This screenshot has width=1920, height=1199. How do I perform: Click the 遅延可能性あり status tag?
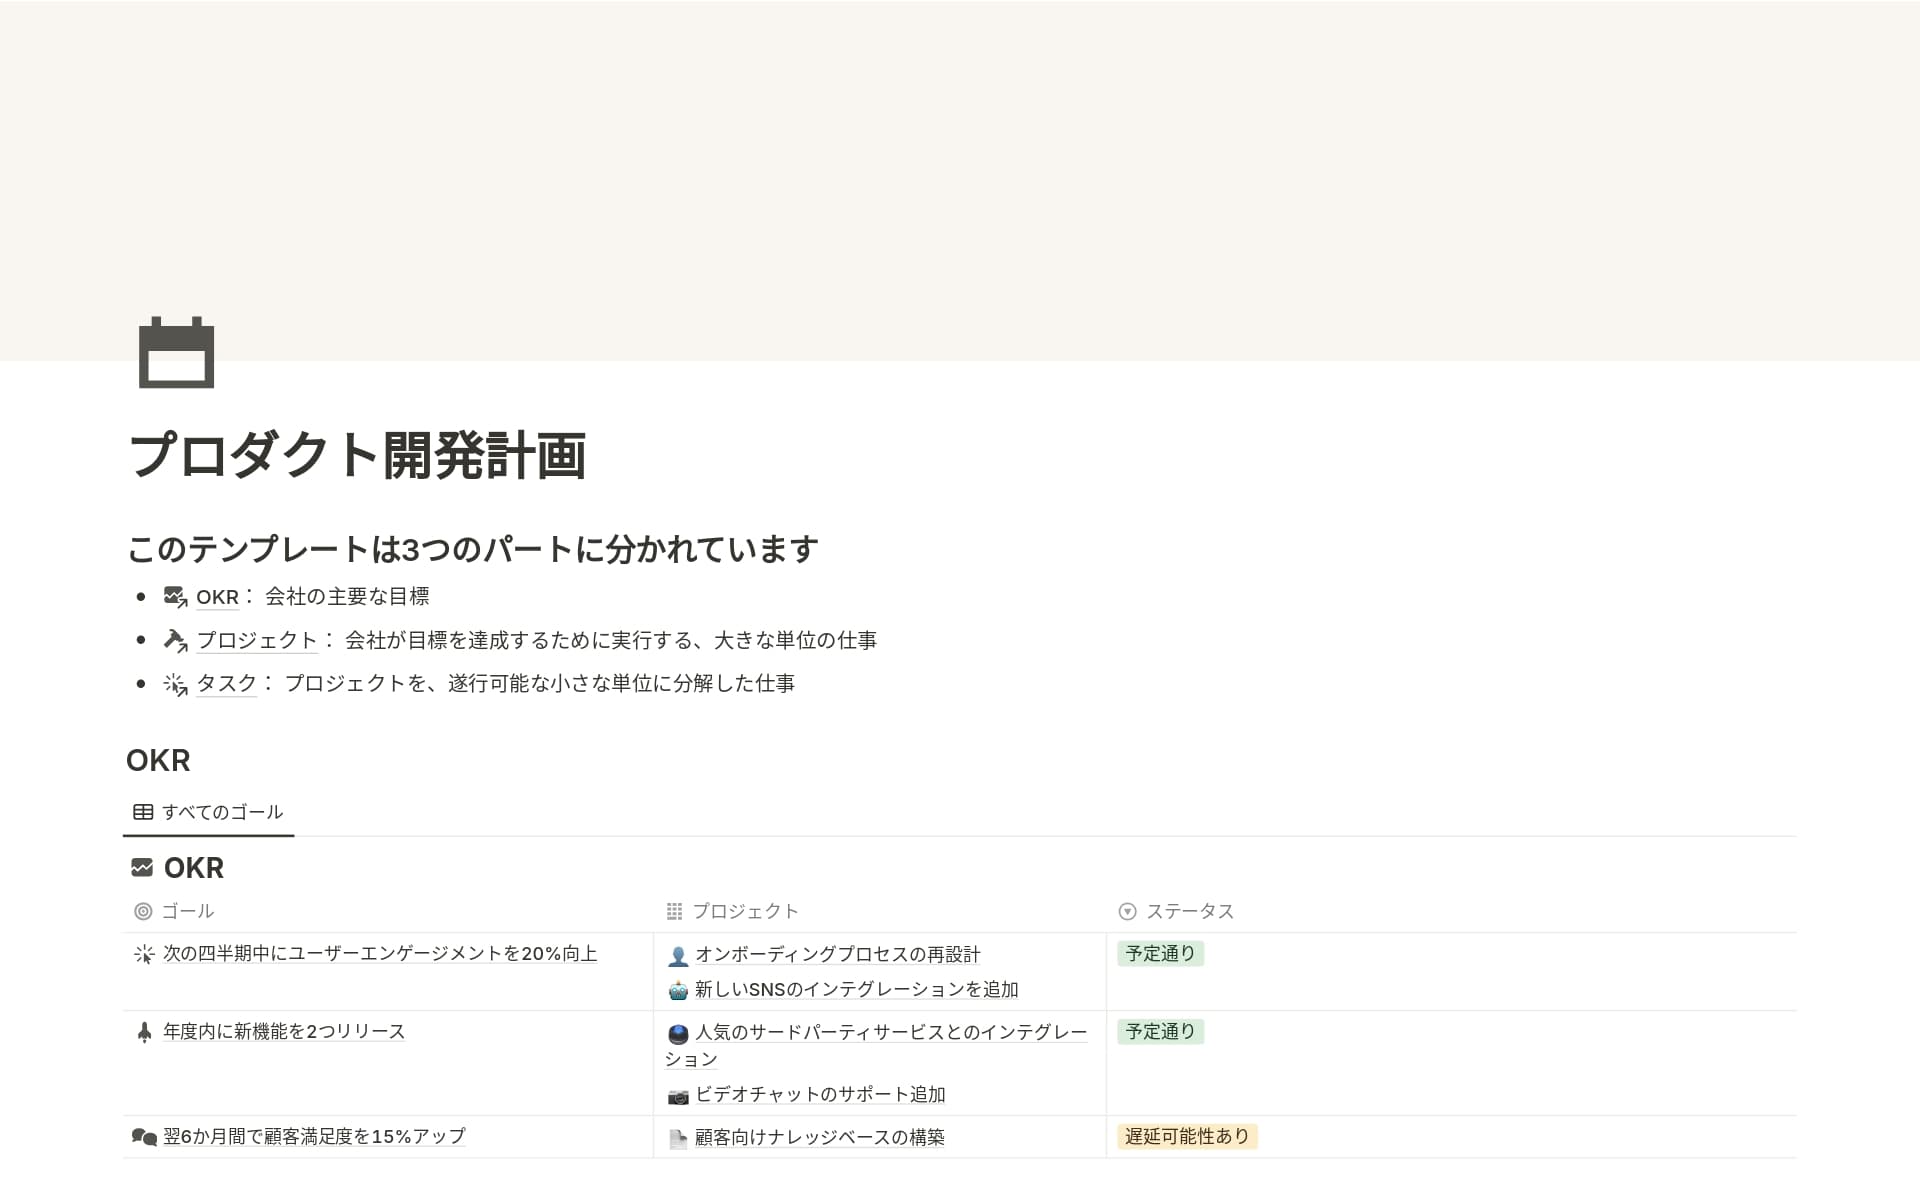click(x=1186, y=1137)
